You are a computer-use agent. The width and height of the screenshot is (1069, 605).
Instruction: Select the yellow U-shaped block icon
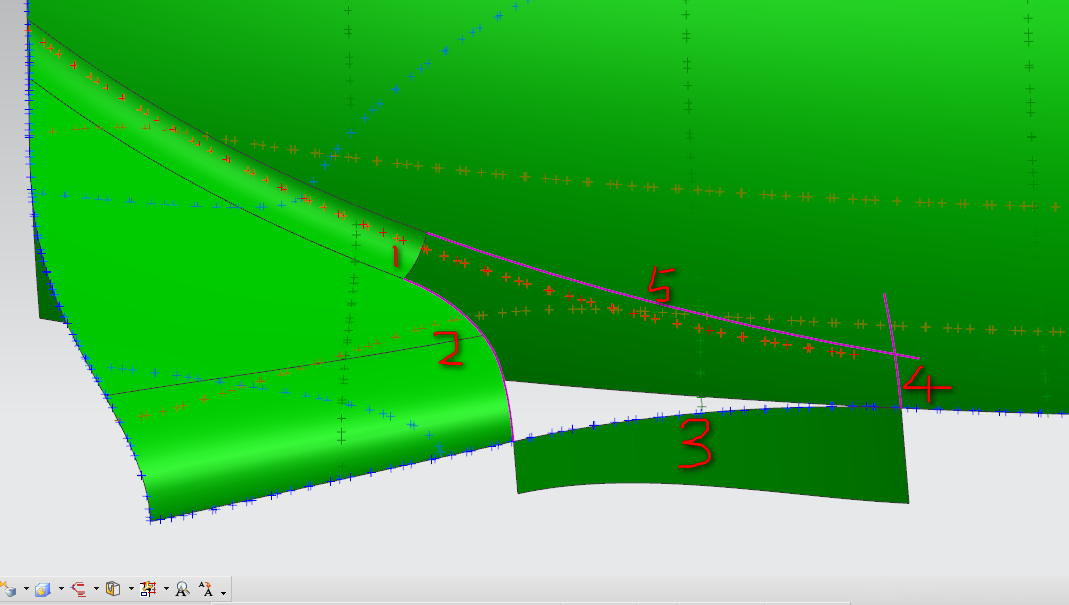point(113,589)
